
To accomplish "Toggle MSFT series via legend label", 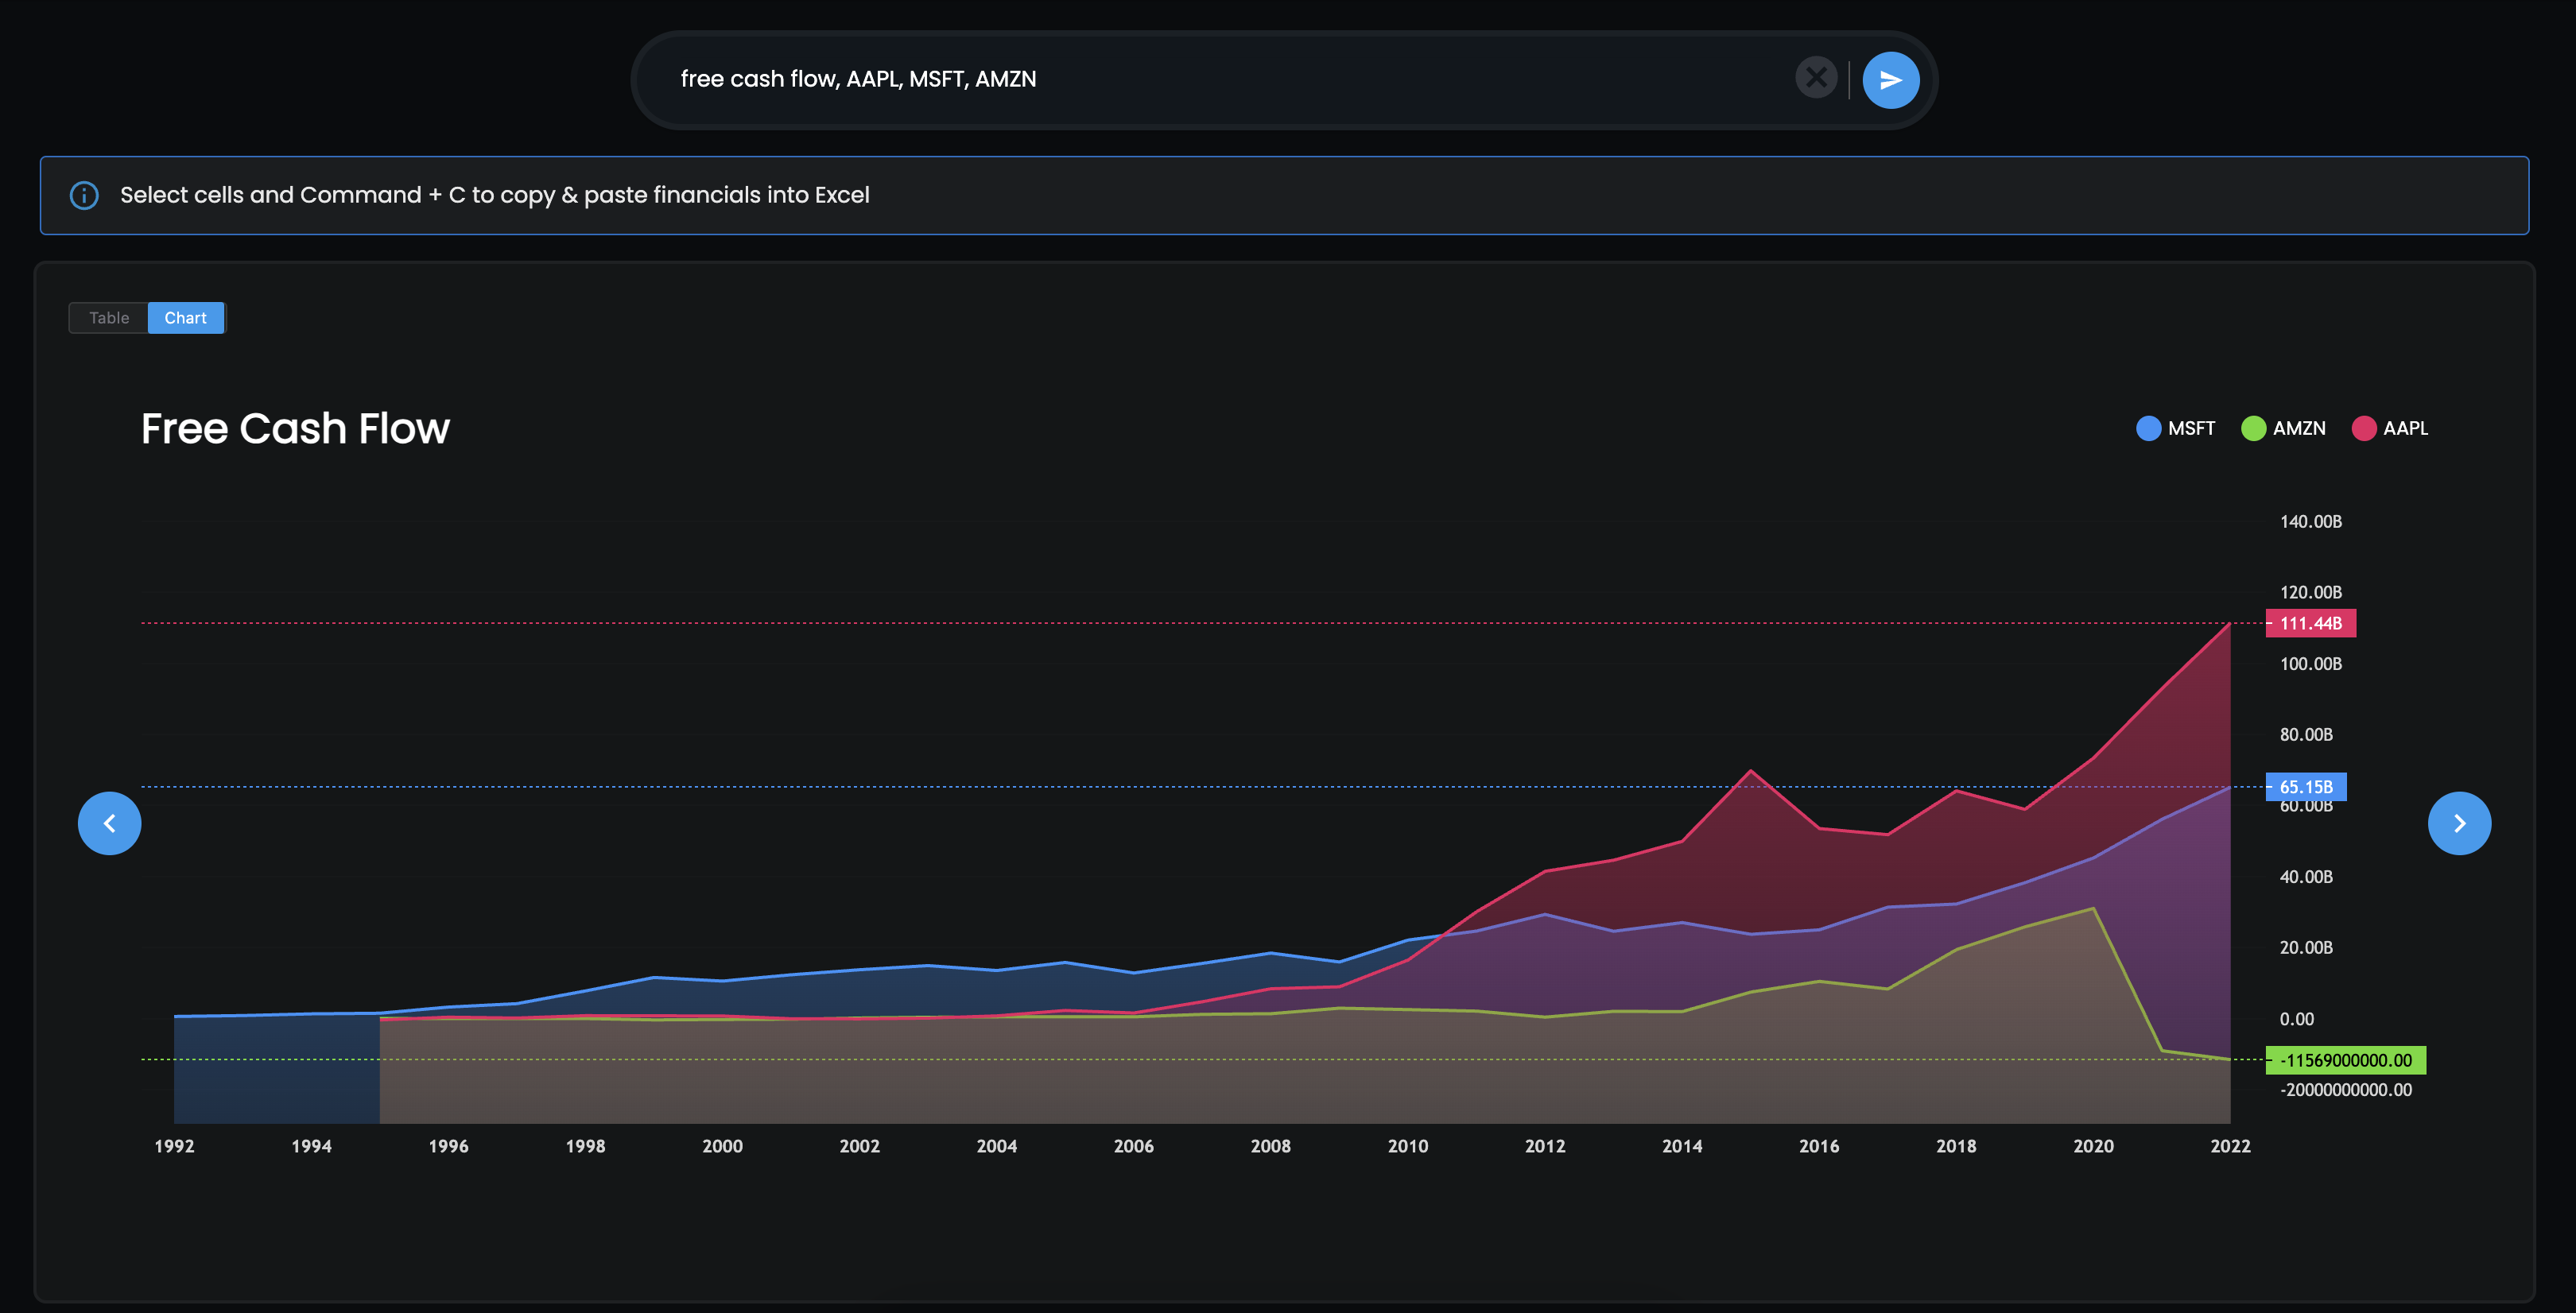I will 2191,428.
